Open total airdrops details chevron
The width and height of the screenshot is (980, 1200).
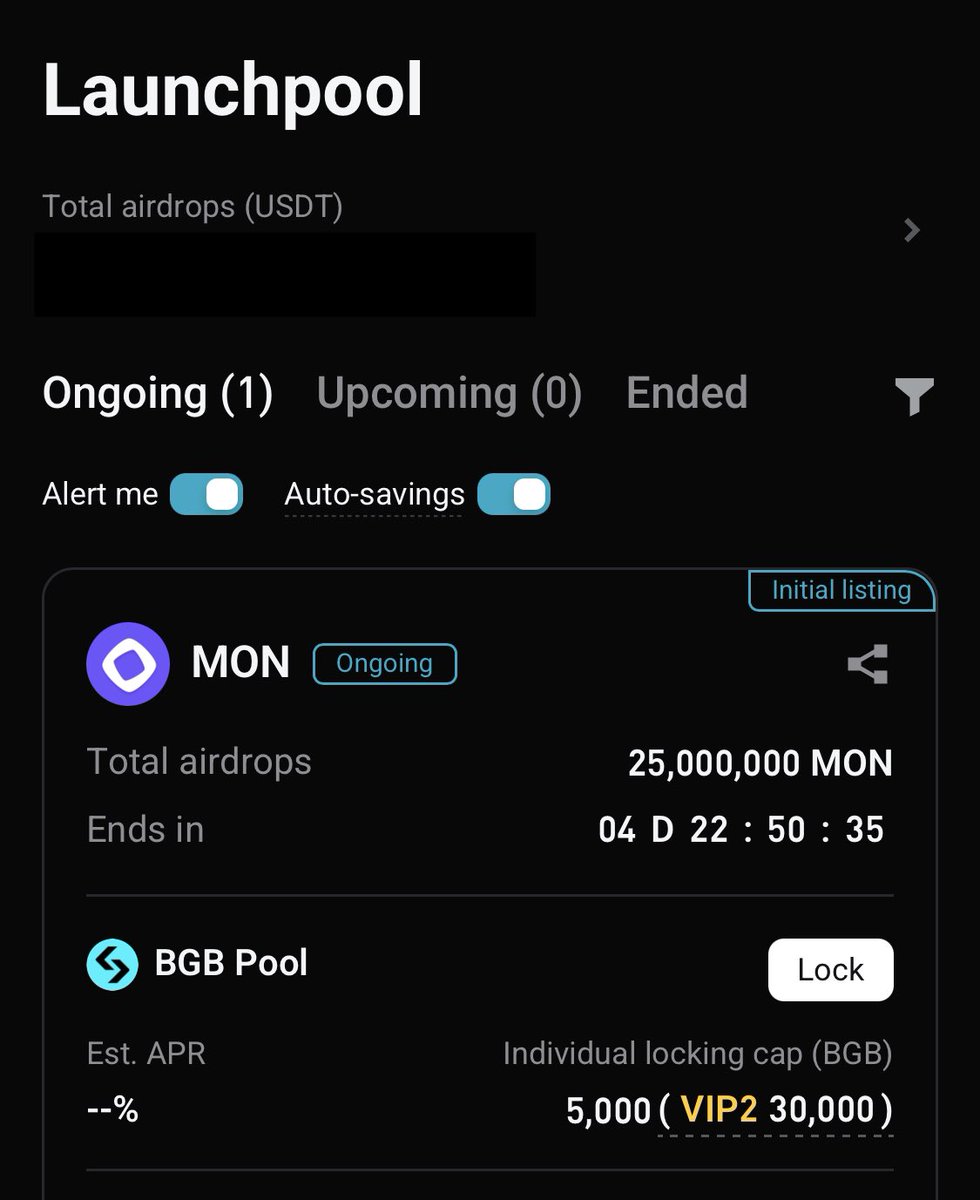(x=911, y=231)
